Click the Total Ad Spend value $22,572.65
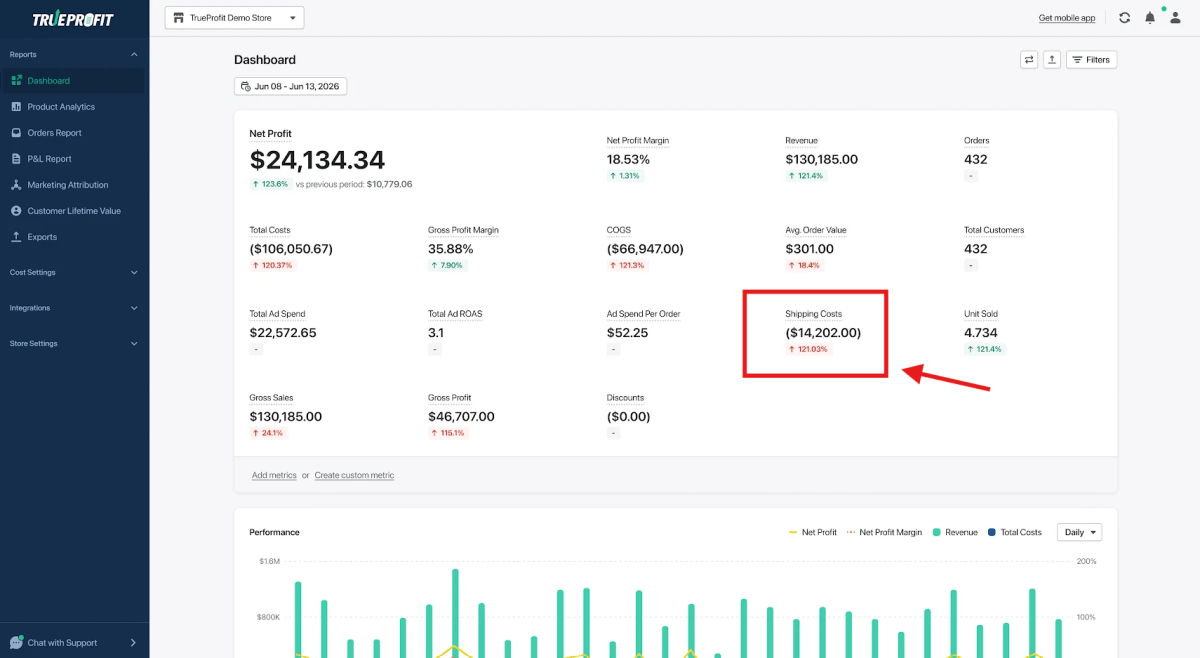Viewport: 1200px width, 658px height. point(283,333)
